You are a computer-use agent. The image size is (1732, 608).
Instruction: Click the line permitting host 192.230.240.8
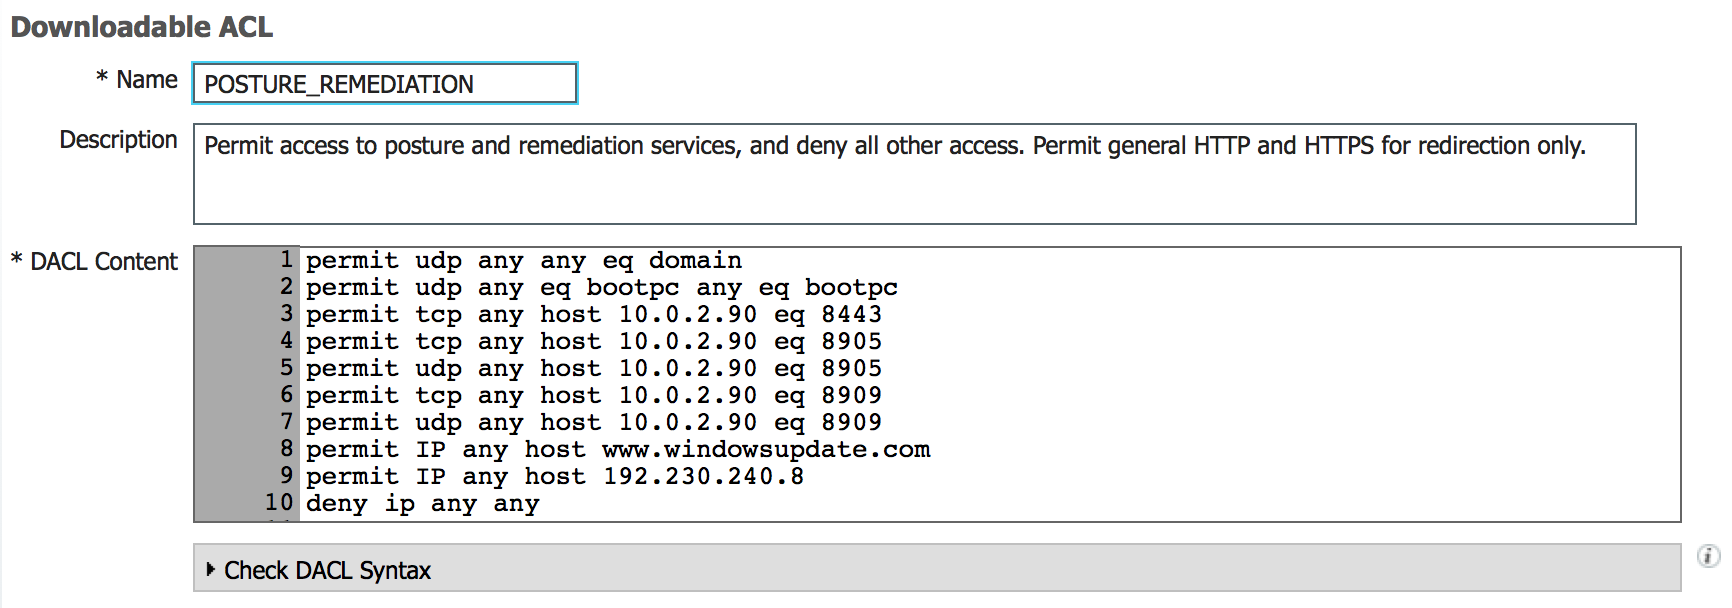click(554, 477)
